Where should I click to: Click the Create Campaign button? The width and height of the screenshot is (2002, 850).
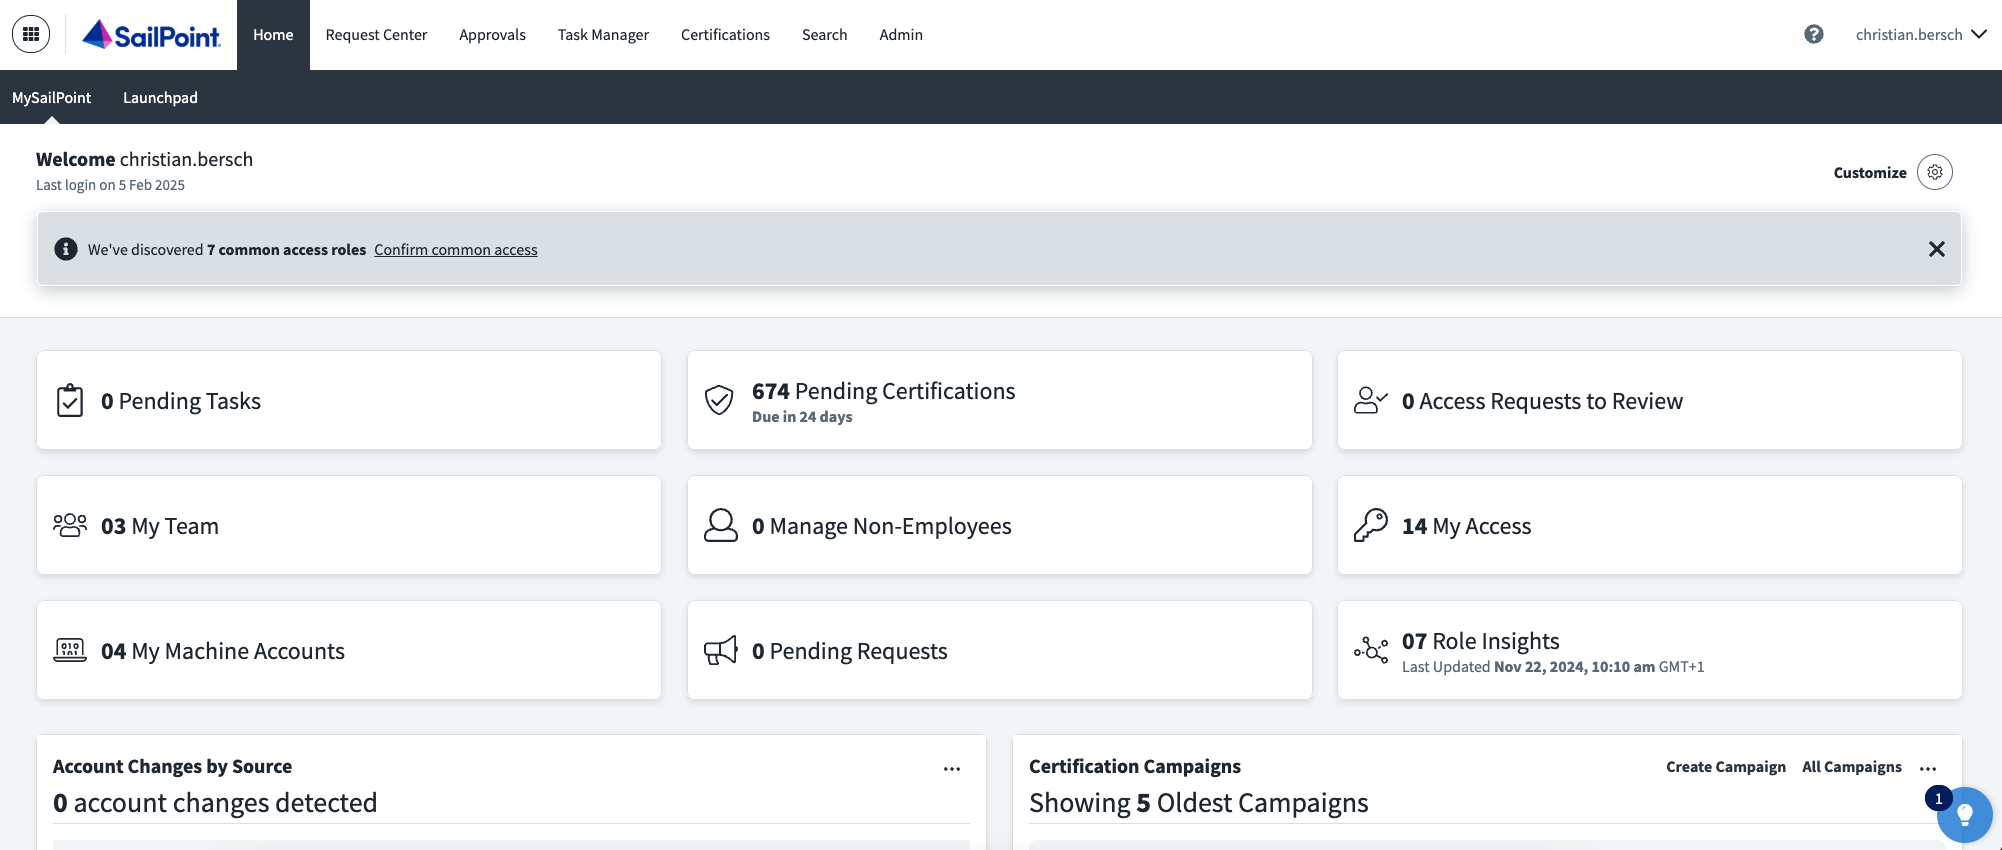[x=1725, y=767]
